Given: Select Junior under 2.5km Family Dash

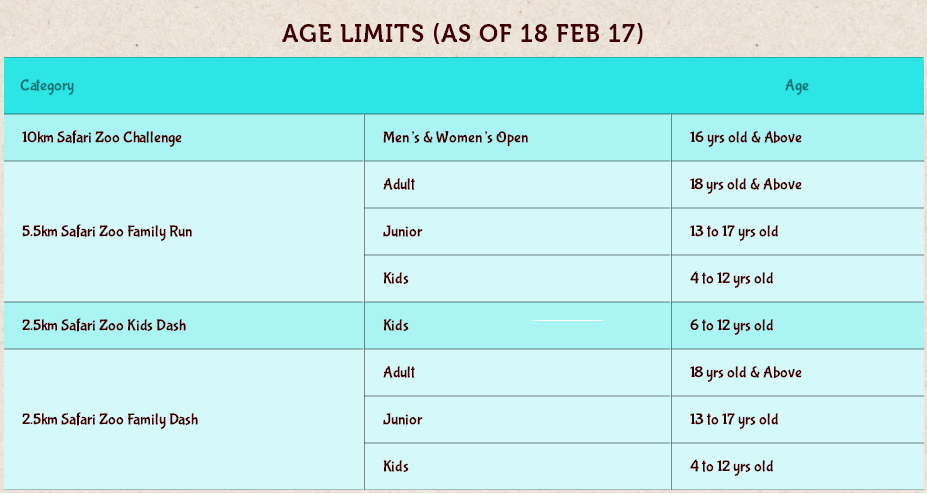Looking at the screenshot, I should [x=517, y=419].
